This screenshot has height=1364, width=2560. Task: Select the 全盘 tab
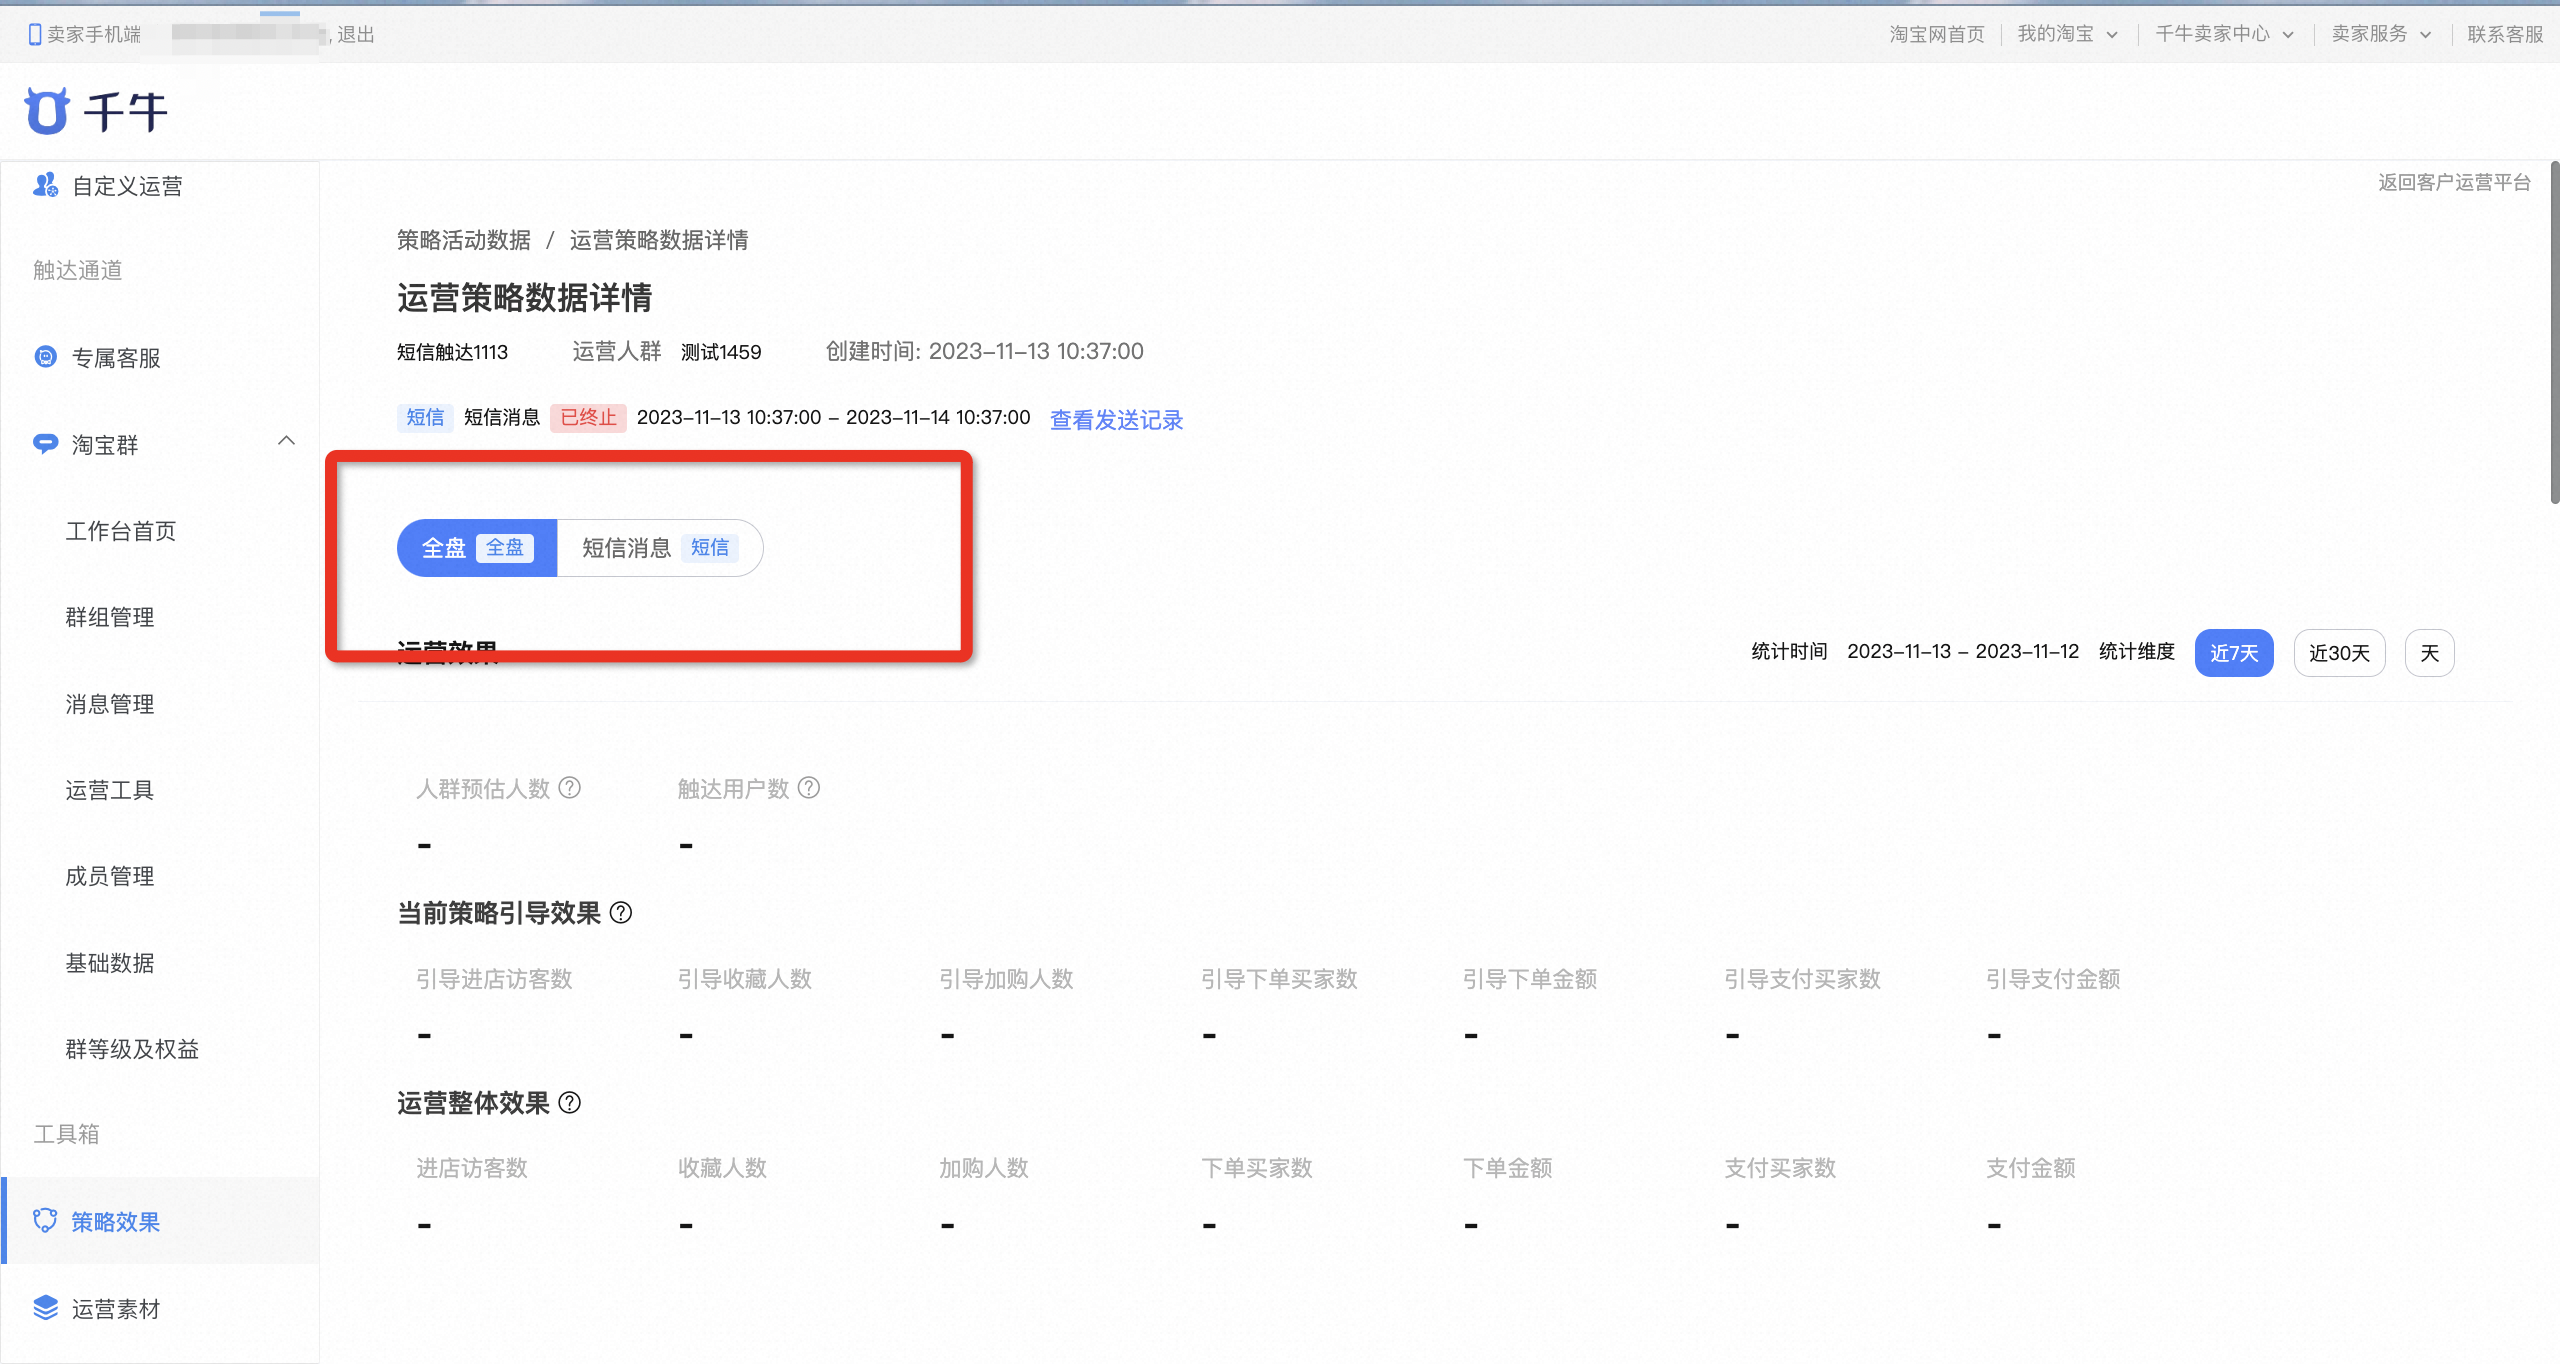(477, 548)
